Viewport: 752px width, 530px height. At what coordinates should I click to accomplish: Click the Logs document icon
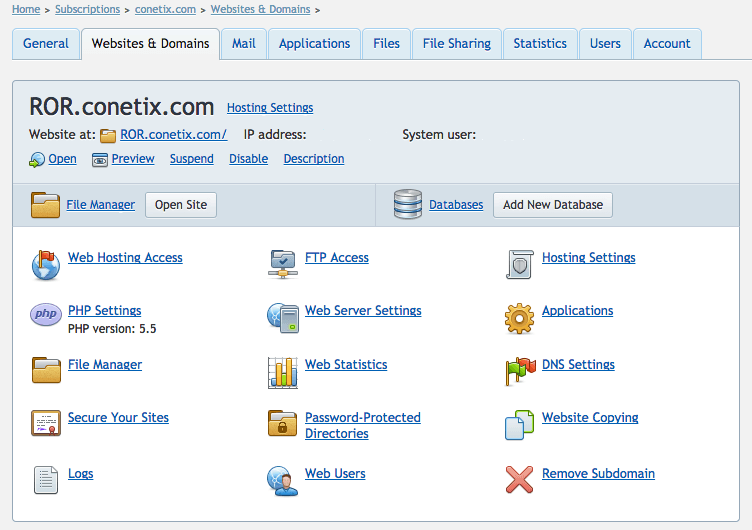click(x=46, y=480)
